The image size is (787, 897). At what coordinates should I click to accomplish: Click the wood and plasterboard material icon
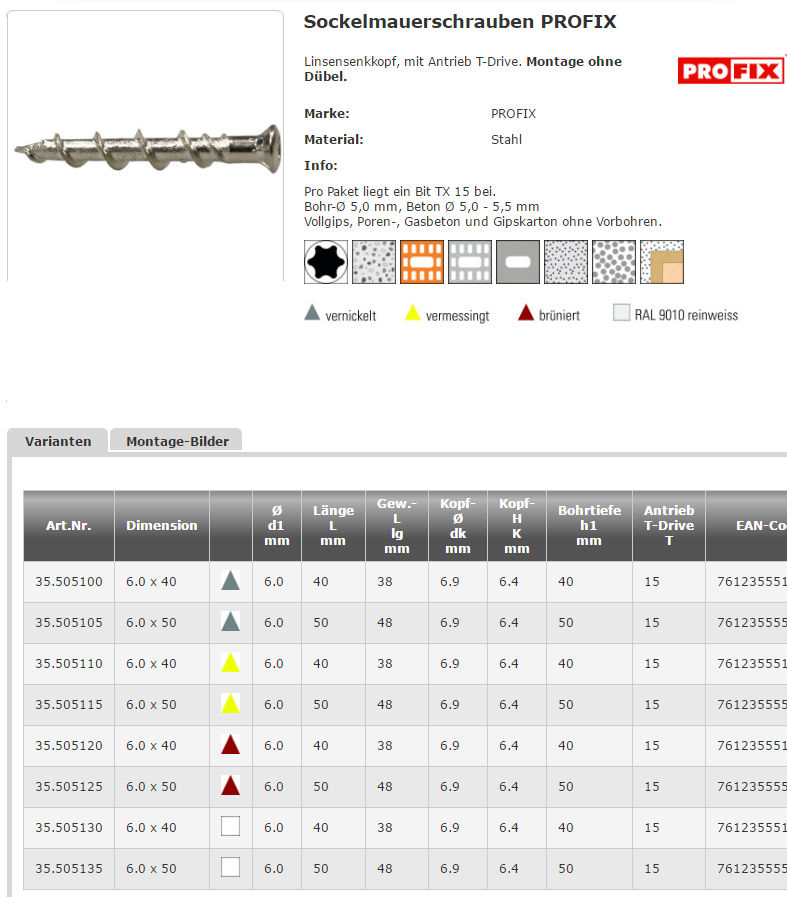[662, 262]
